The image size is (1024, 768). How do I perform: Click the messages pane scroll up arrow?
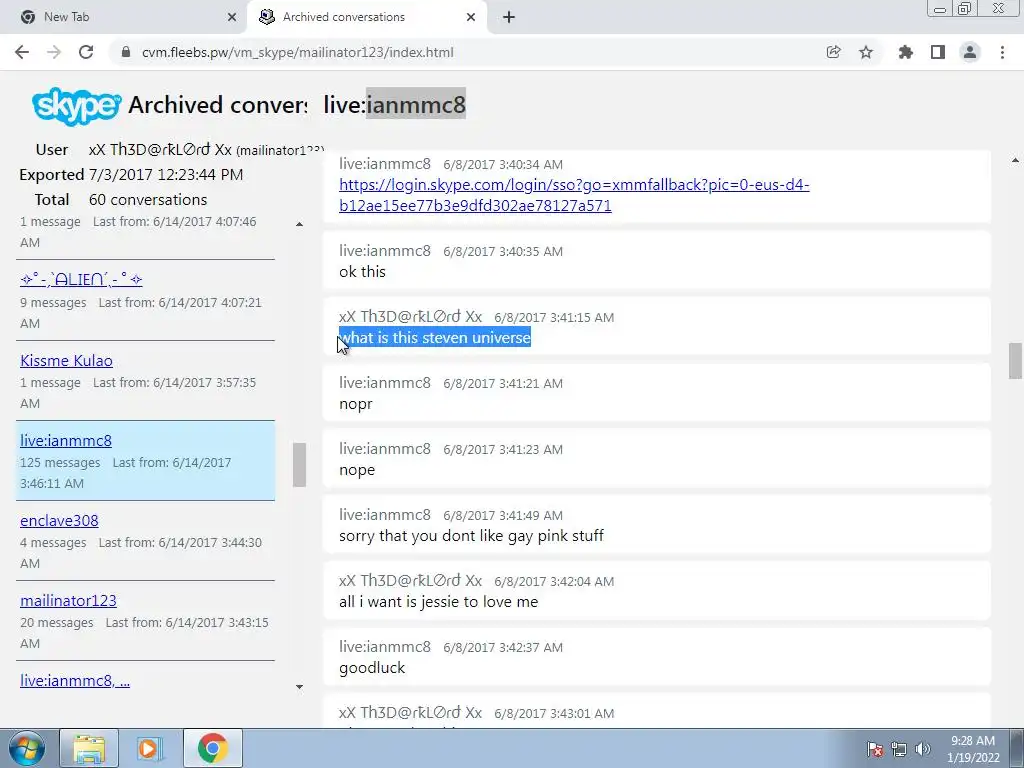[1015, 160]
